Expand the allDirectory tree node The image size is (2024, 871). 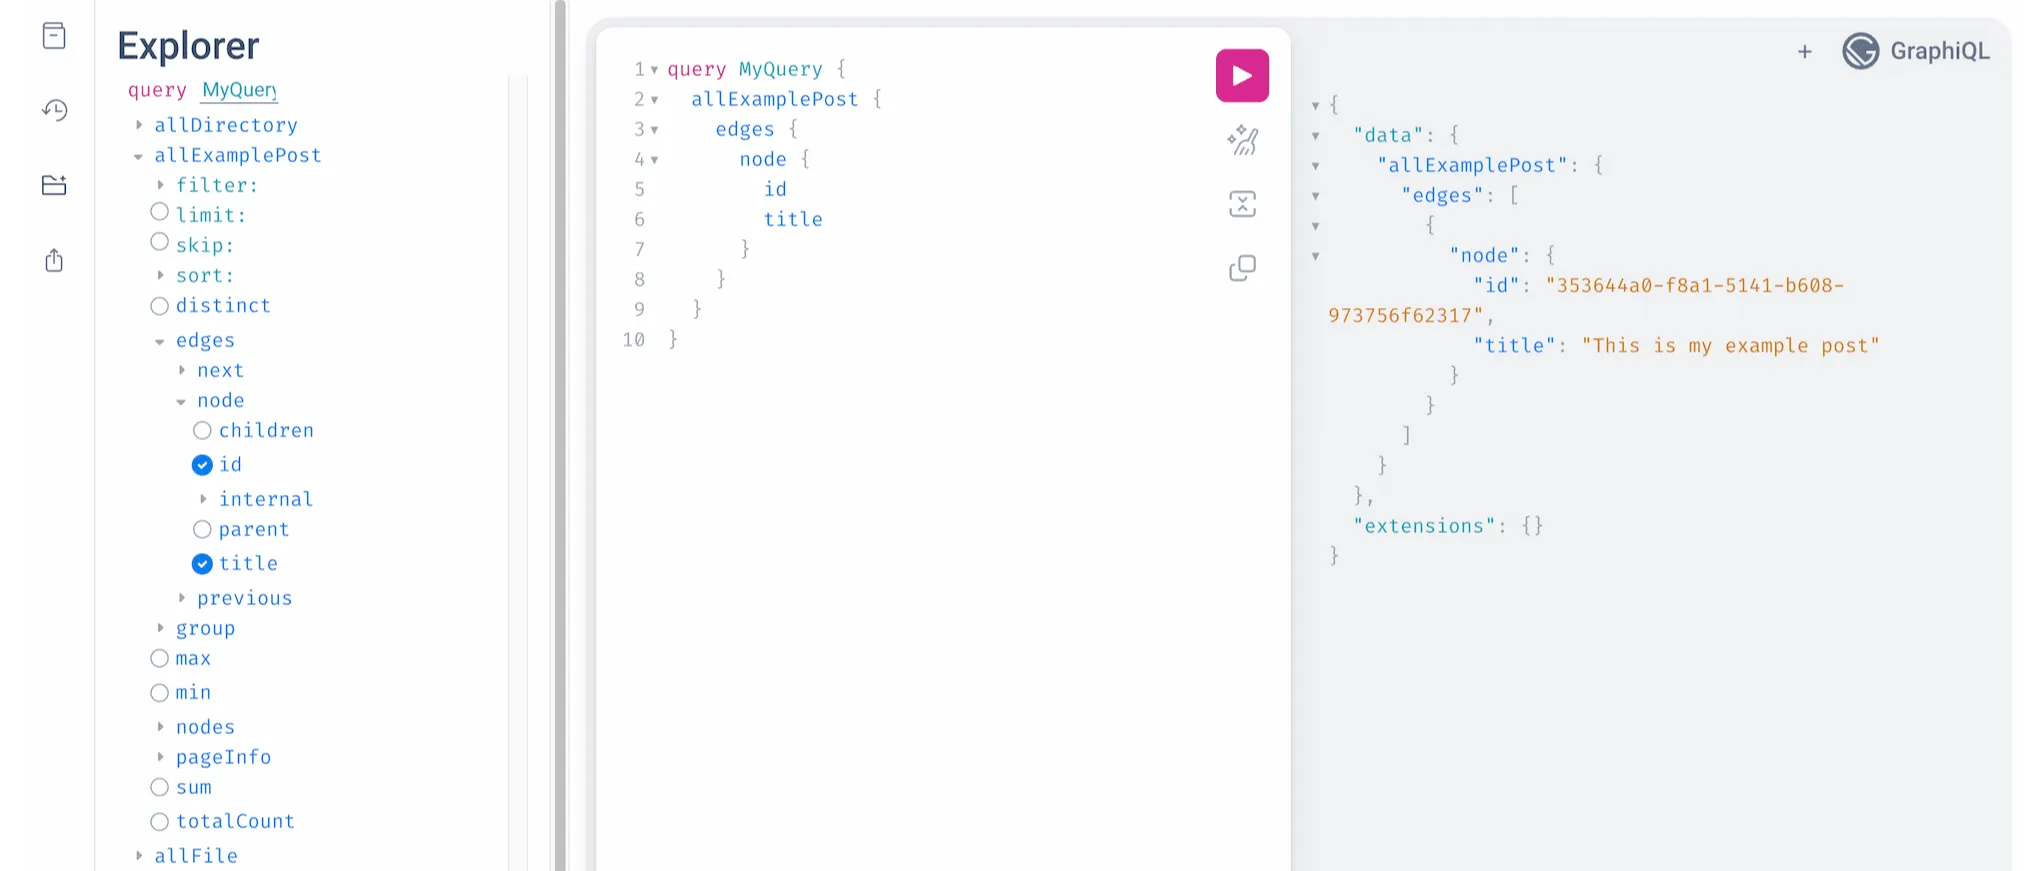(139, 125)
